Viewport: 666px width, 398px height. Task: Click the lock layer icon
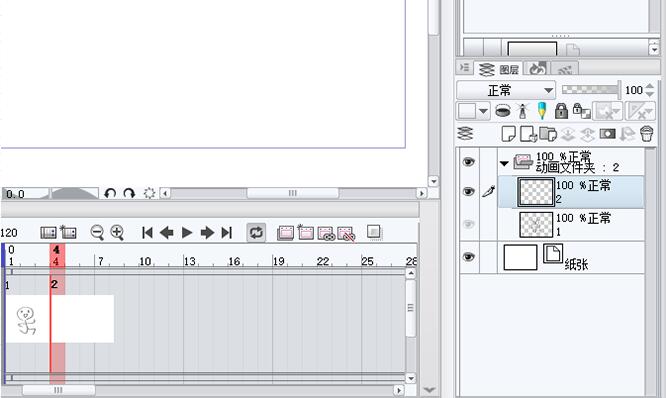(561, 111)
